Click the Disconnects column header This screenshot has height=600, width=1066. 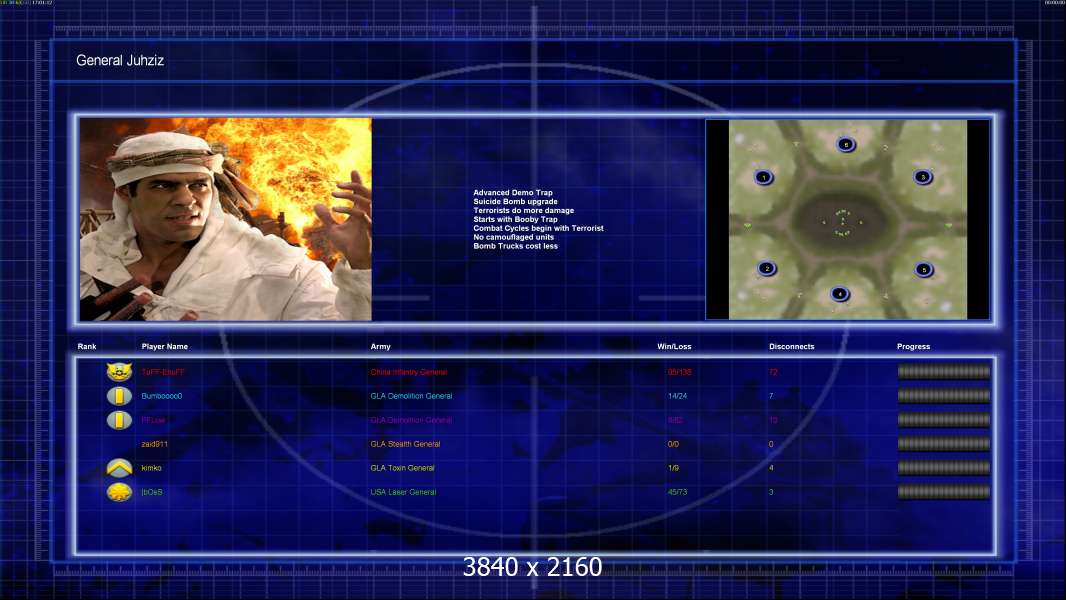791,347
